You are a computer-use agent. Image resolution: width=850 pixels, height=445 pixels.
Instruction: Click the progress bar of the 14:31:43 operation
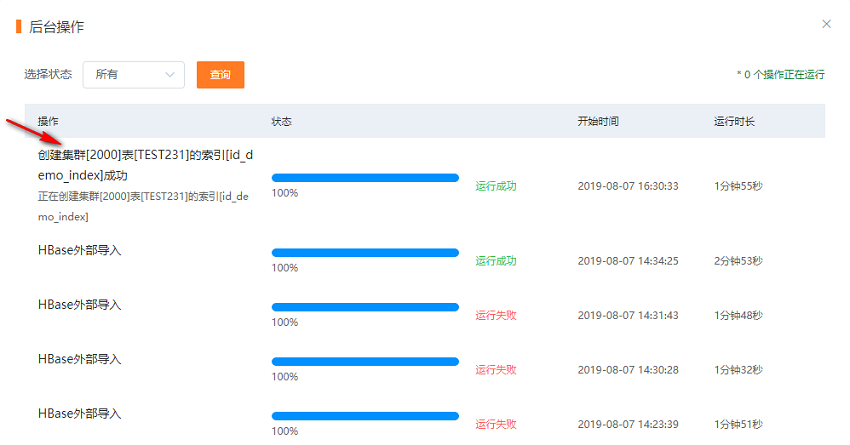tap(365, 307)
